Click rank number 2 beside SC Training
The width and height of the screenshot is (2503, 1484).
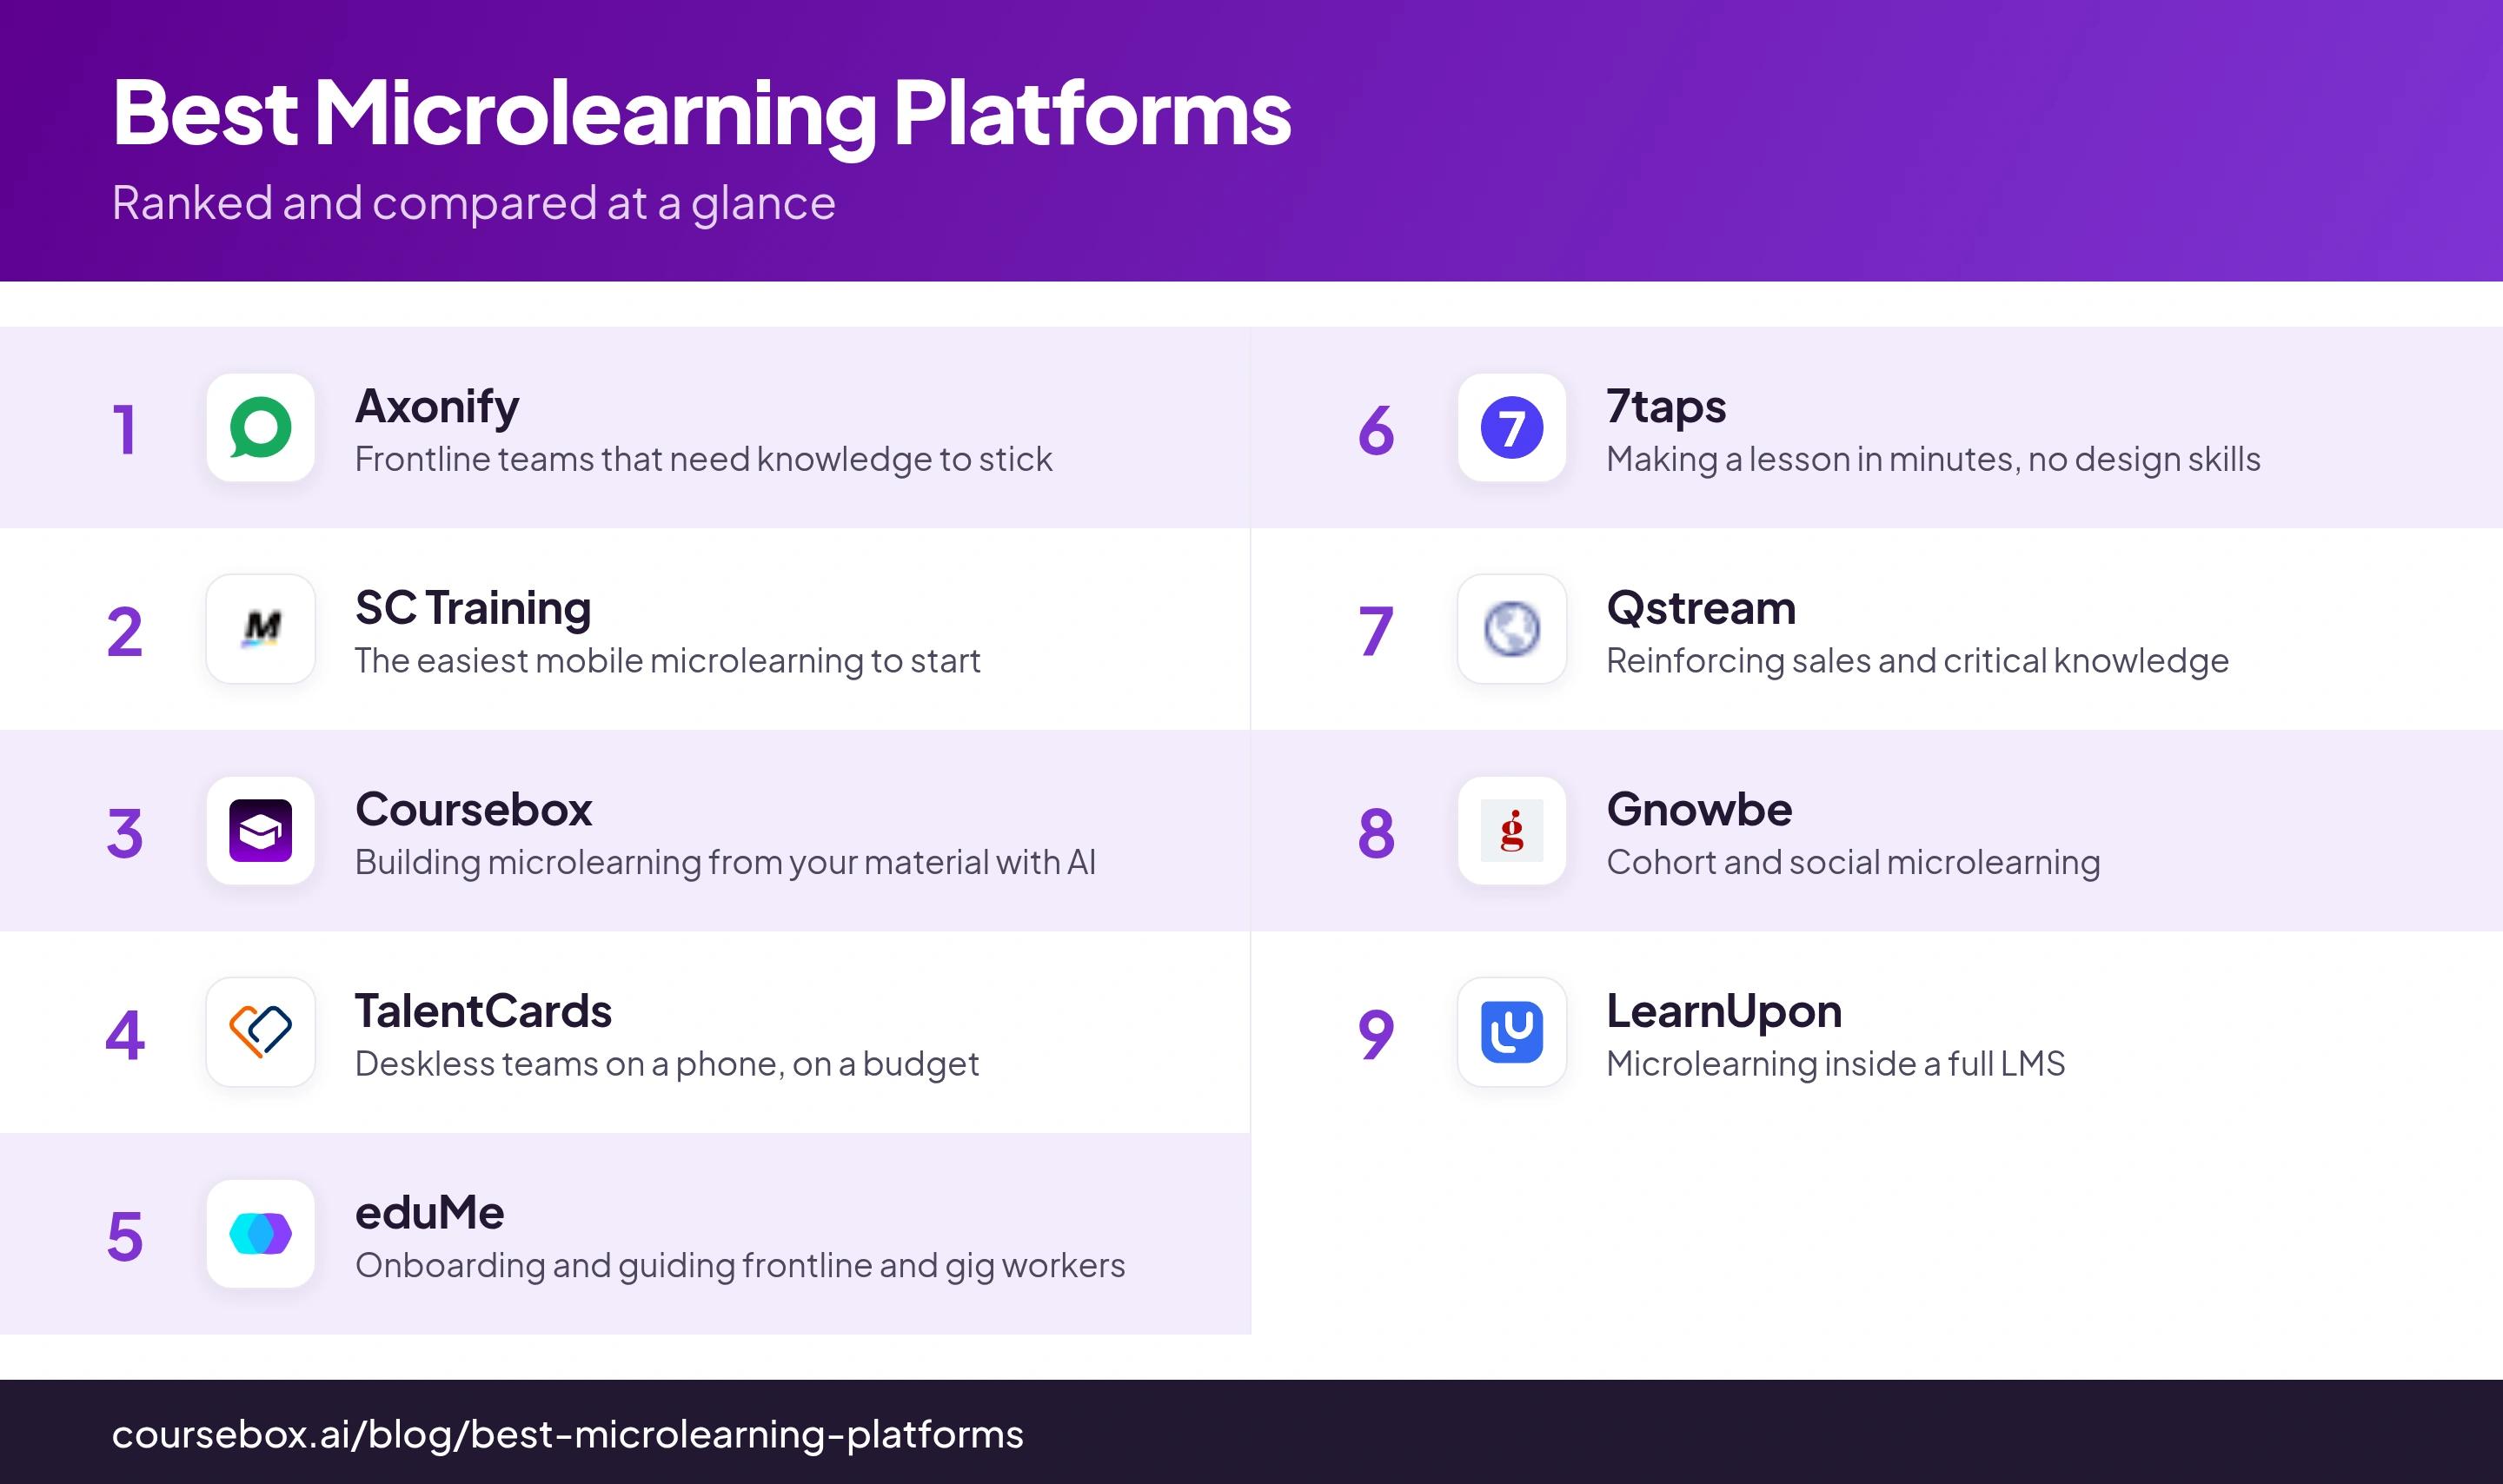click(124, 632)
